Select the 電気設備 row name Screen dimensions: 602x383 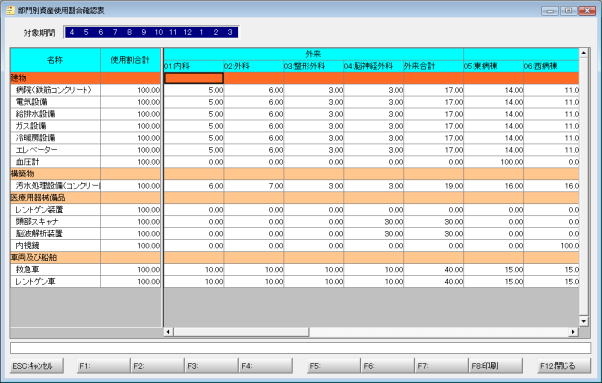[x=55, y=102]
